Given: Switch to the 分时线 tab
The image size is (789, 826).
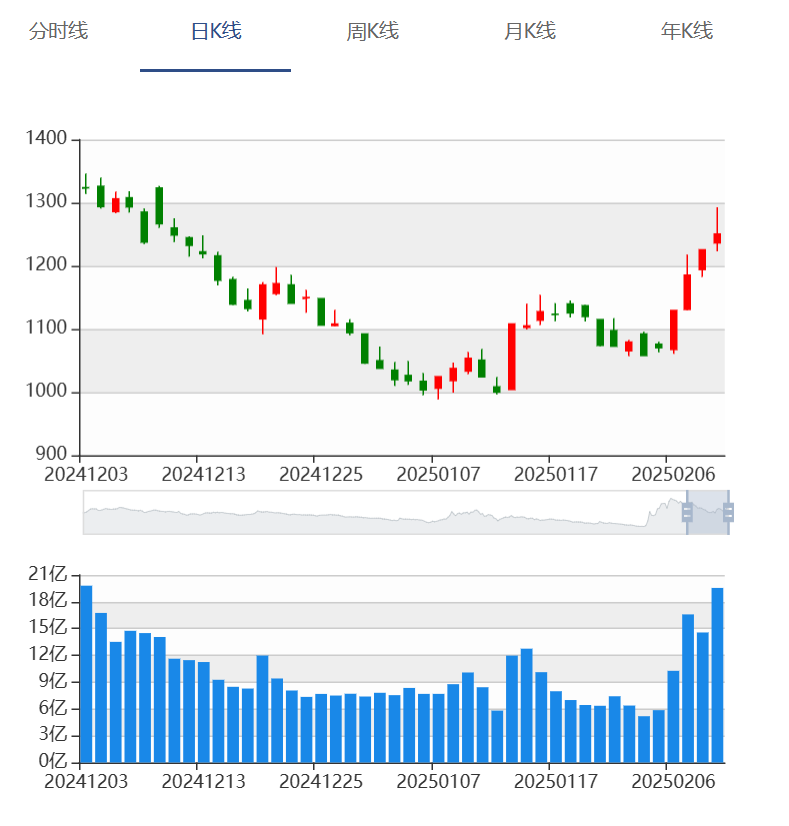Looking at the screenshot, I should (58, 31).
